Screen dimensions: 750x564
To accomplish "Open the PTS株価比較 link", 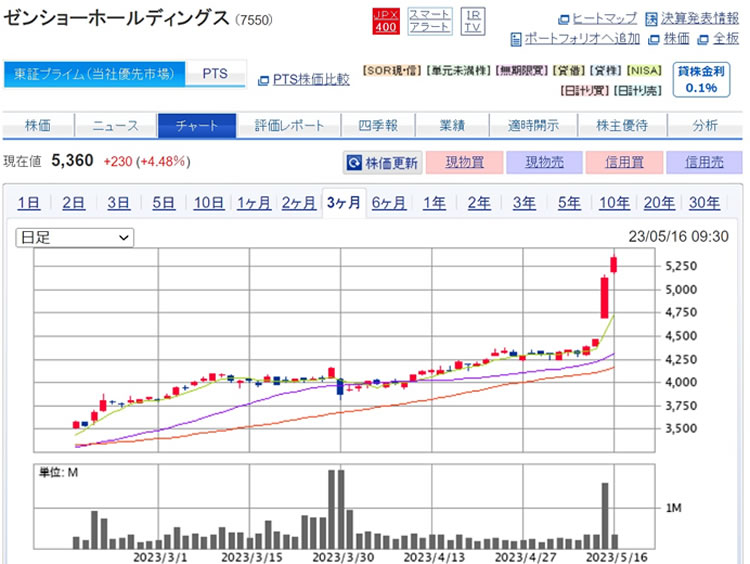I will [304, 80].
